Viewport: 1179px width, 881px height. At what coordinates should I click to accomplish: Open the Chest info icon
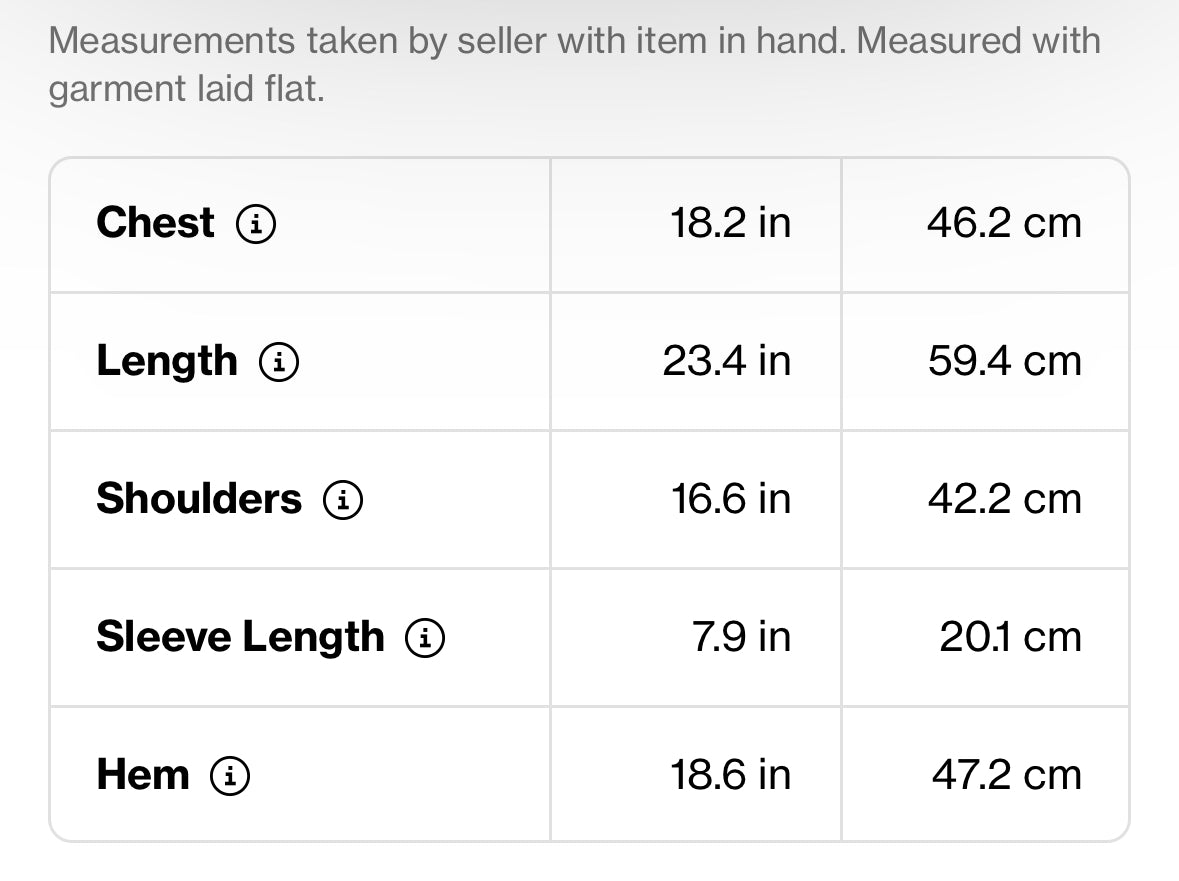coord(256,224)
